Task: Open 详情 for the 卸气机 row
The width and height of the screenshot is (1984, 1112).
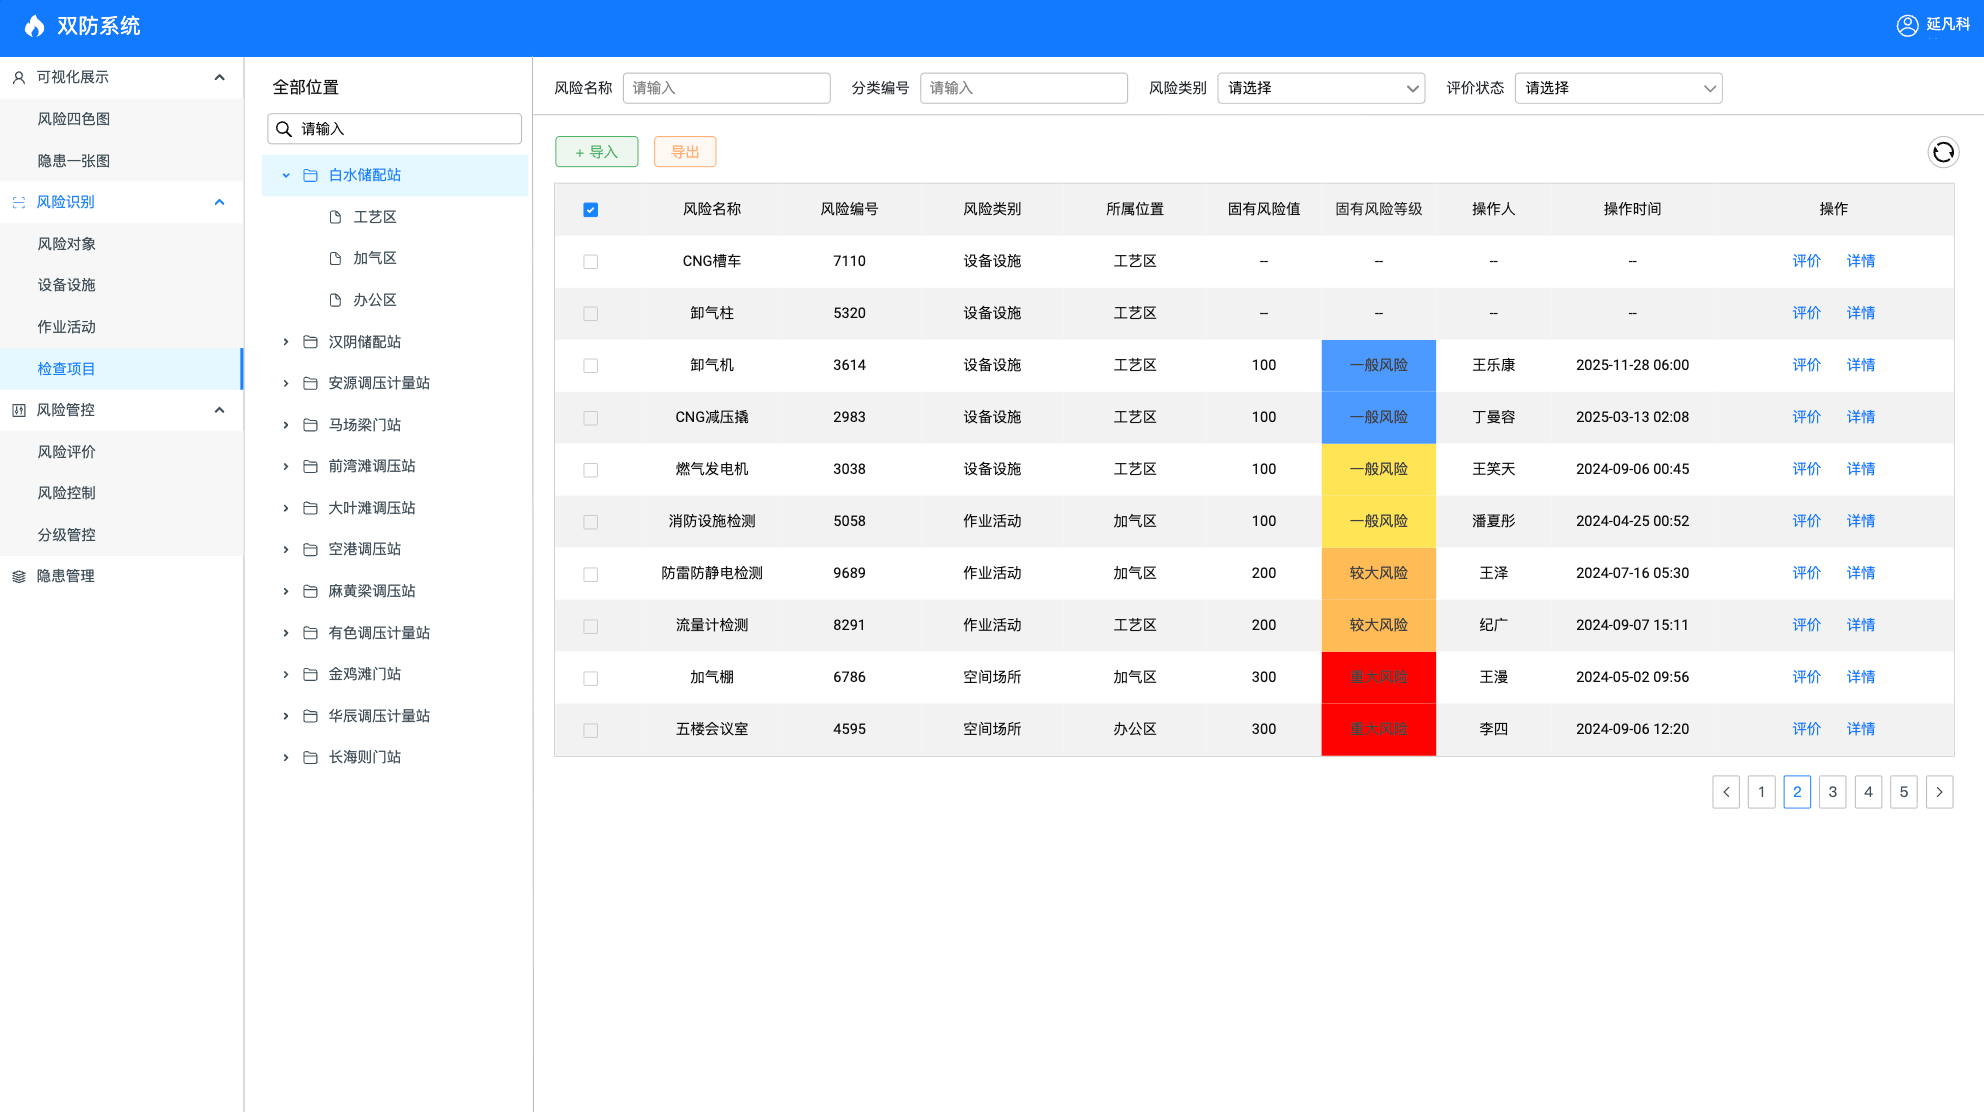Action: [1860, 365]
